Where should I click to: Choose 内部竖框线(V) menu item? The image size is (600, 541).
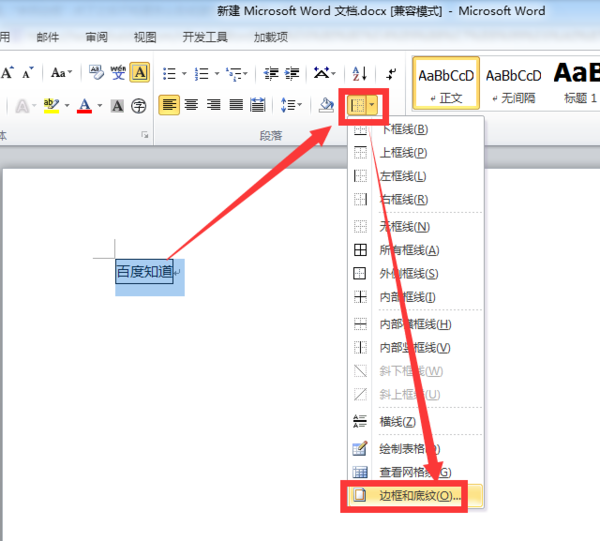click(x=416, y=347)
